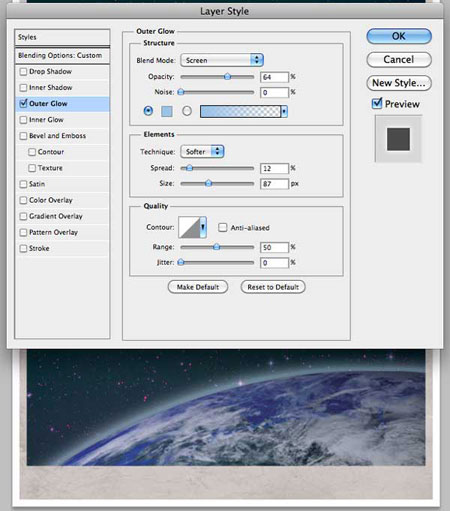Enable the Drop Shadow checkbox

pos(23,71)
